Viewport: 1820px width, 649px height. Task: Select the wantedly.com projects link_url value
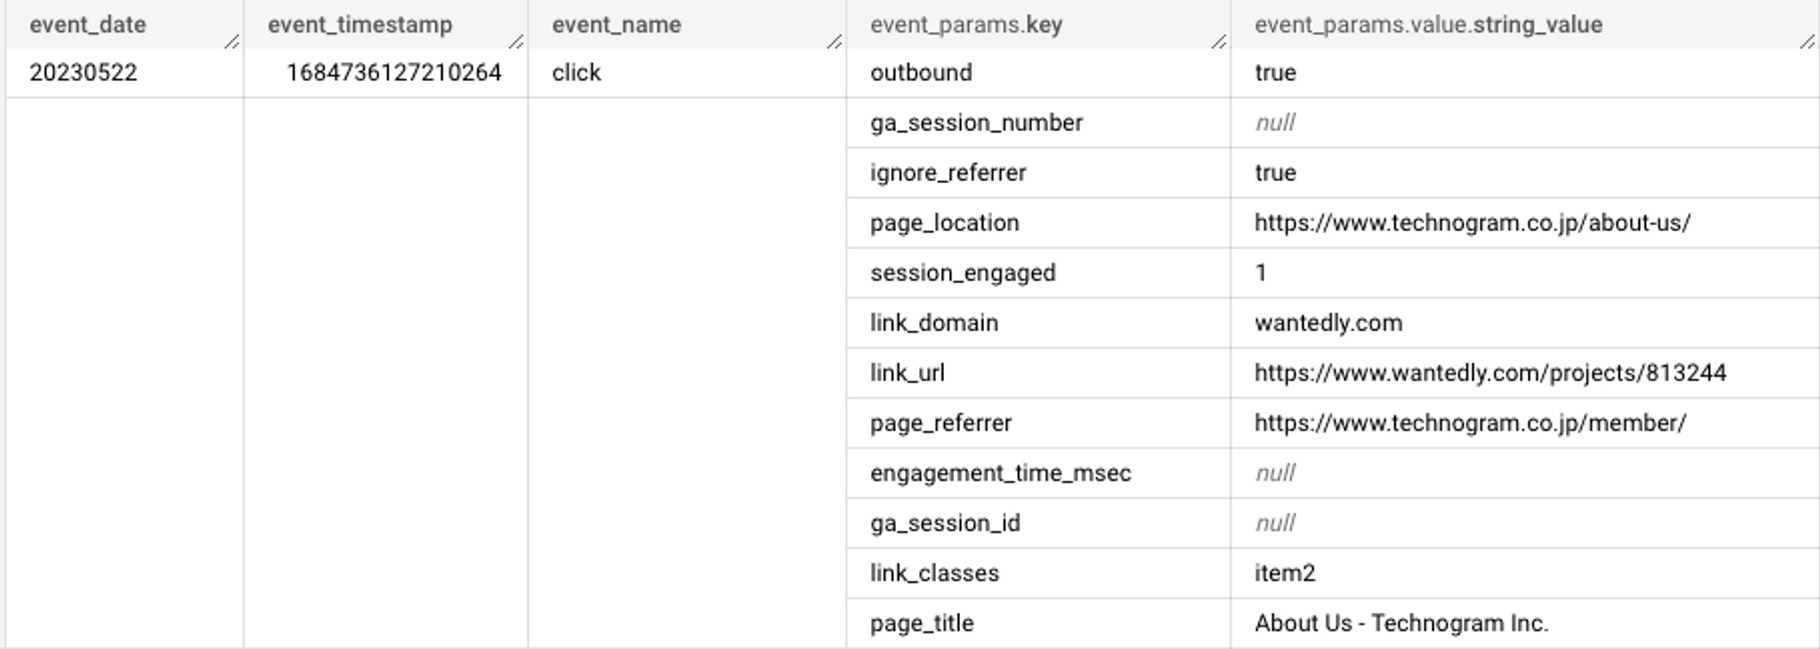coord(1490,373)
